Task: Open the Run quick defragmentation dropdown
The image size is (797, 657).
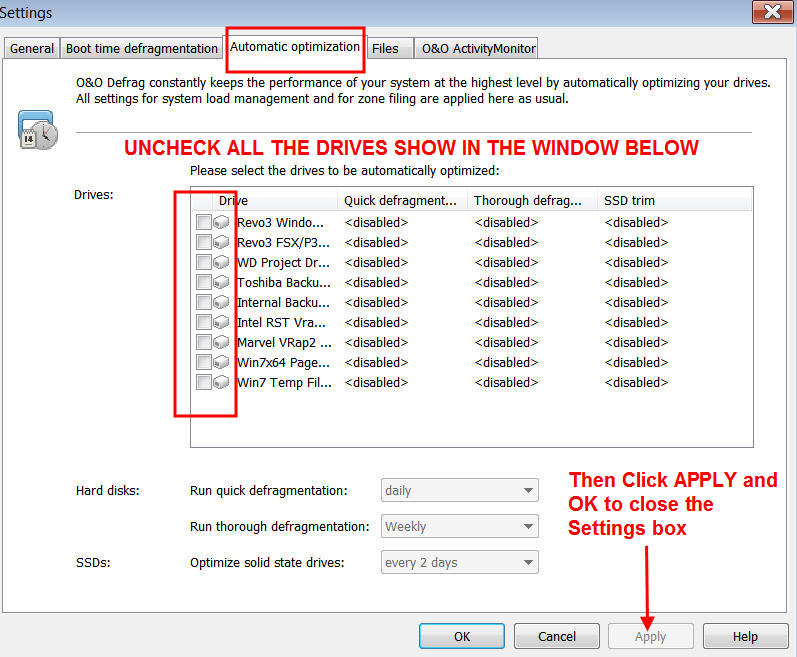Action: tap(459, 490)
